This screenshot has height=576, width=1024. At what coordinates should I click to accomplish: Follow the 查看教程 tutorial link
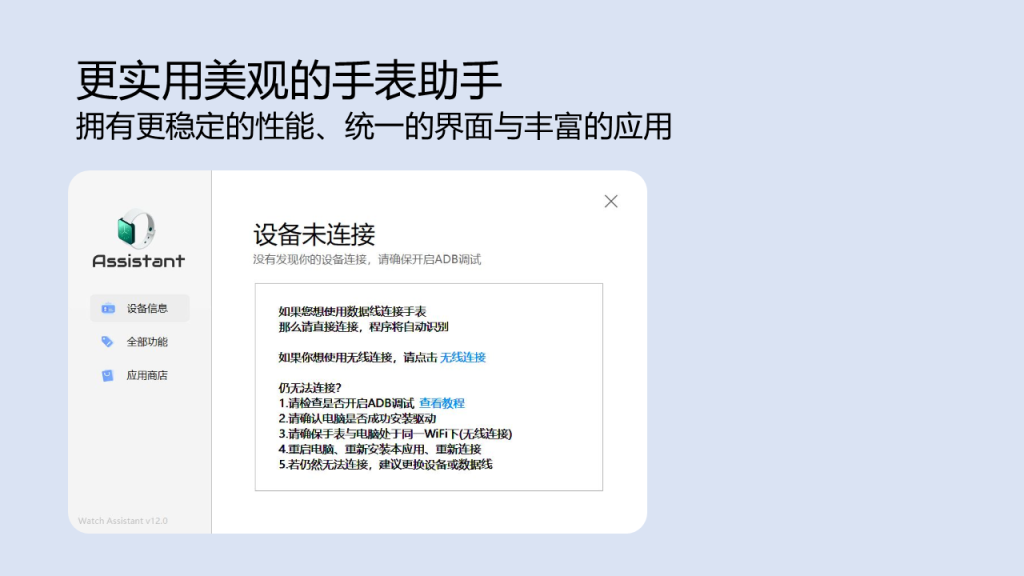(x=441, y=403)
